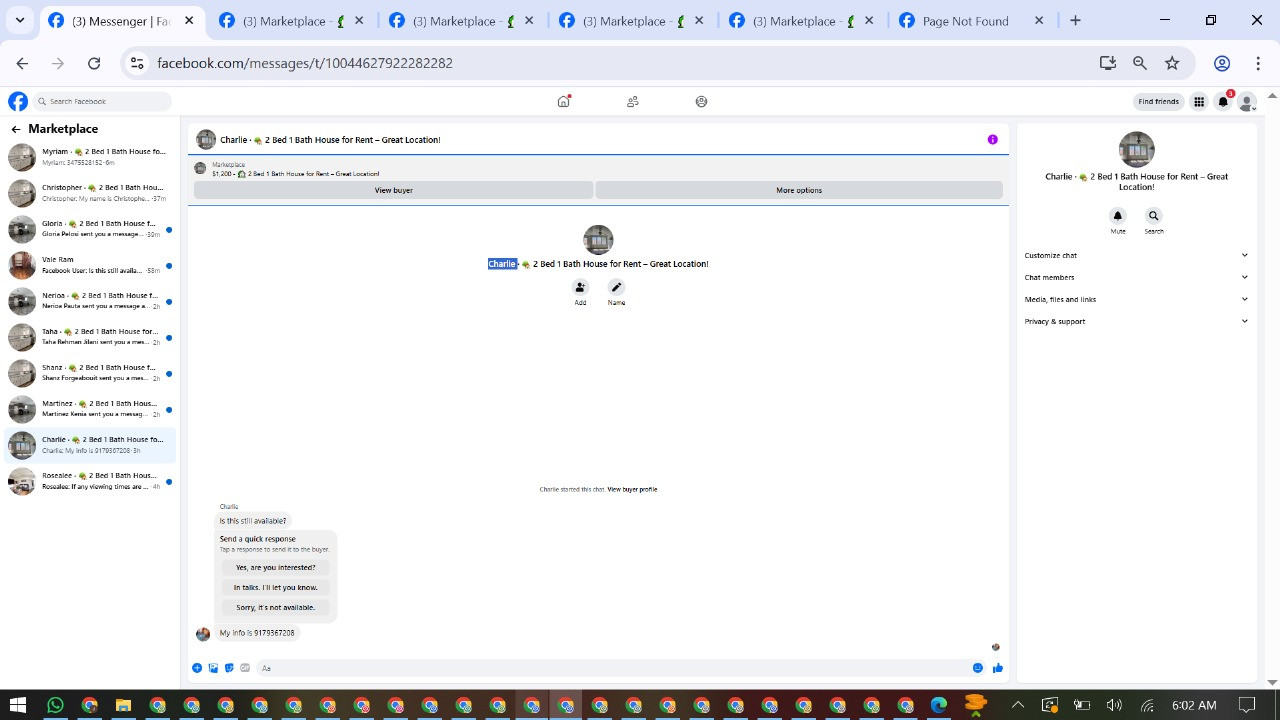Open the Christopher conversation
Screen dimensions: 1280x720
click(x=90, y=193)
